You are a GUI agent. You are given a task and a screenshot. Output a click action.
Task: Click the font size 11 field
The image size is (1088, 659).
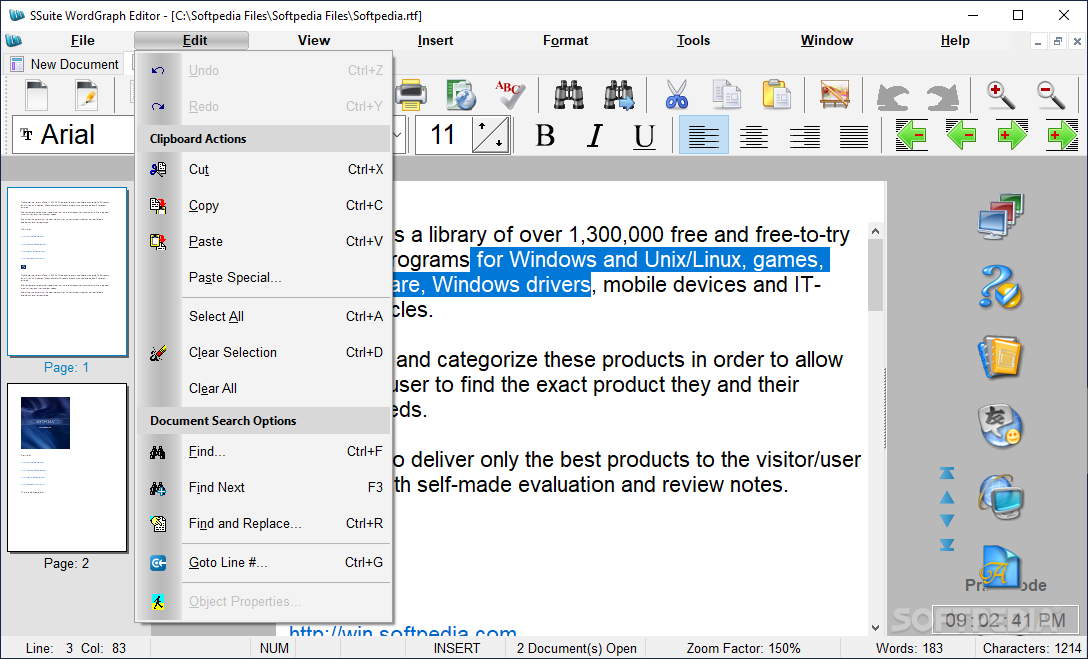443,135
